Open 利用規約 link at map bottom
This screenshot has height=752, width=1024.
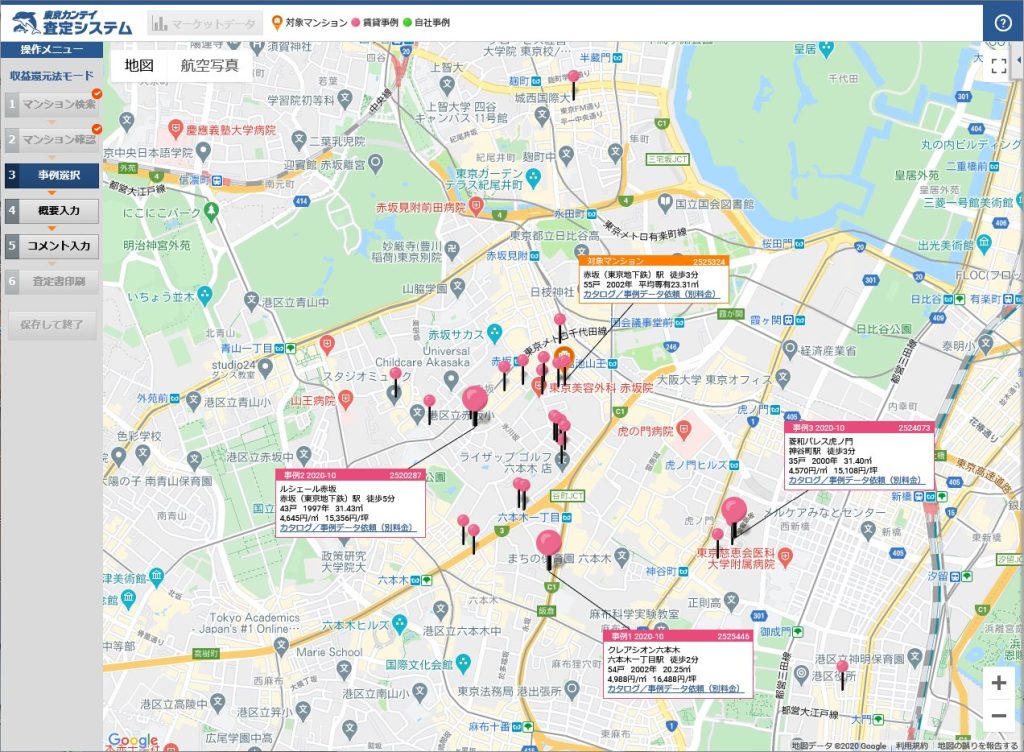pyautogui.click(x=912, y=745)
